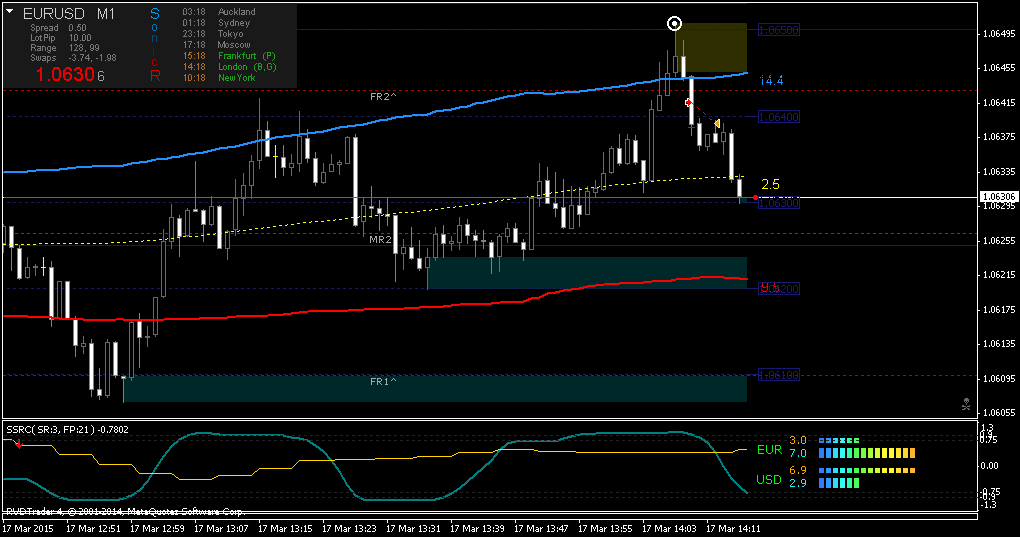
Task: Click the green EUR currency label
Action: pos(770,450)
